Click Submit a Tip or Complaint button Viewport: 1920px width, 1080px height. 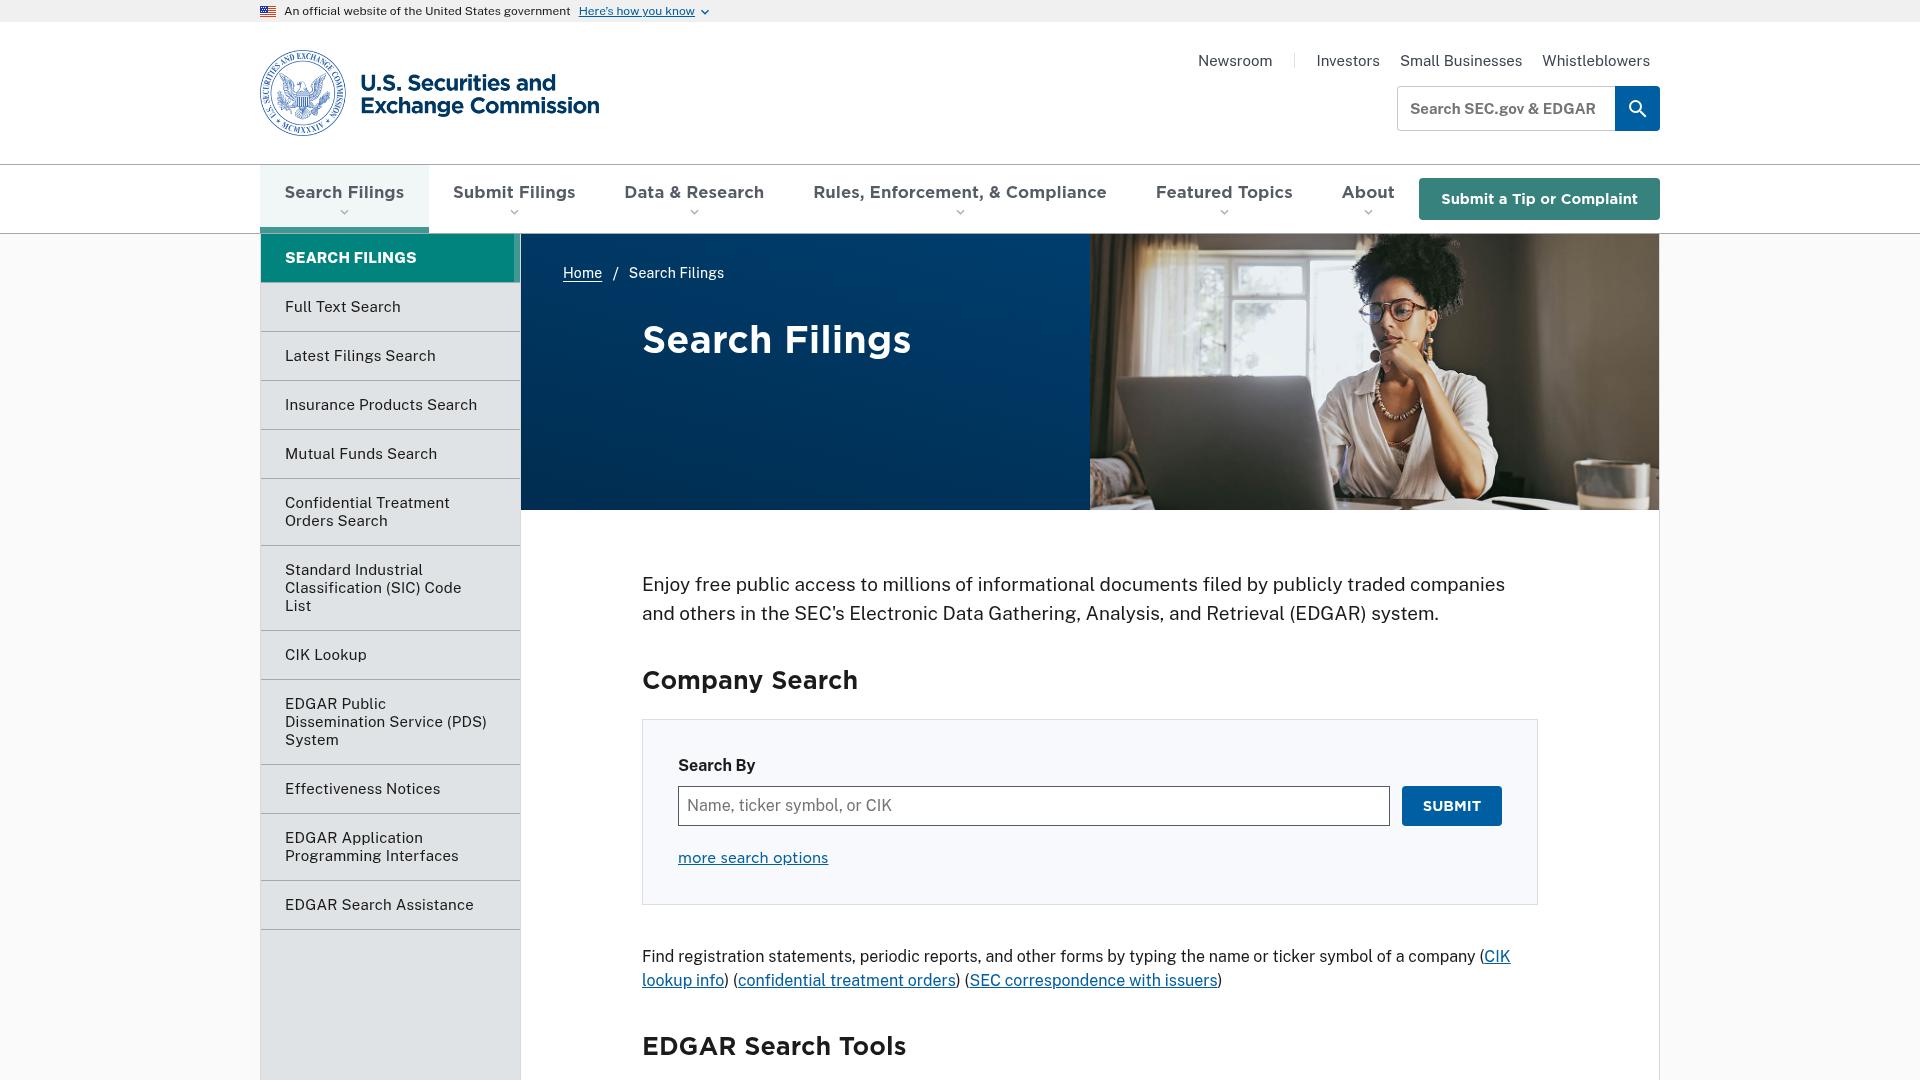1539,199
